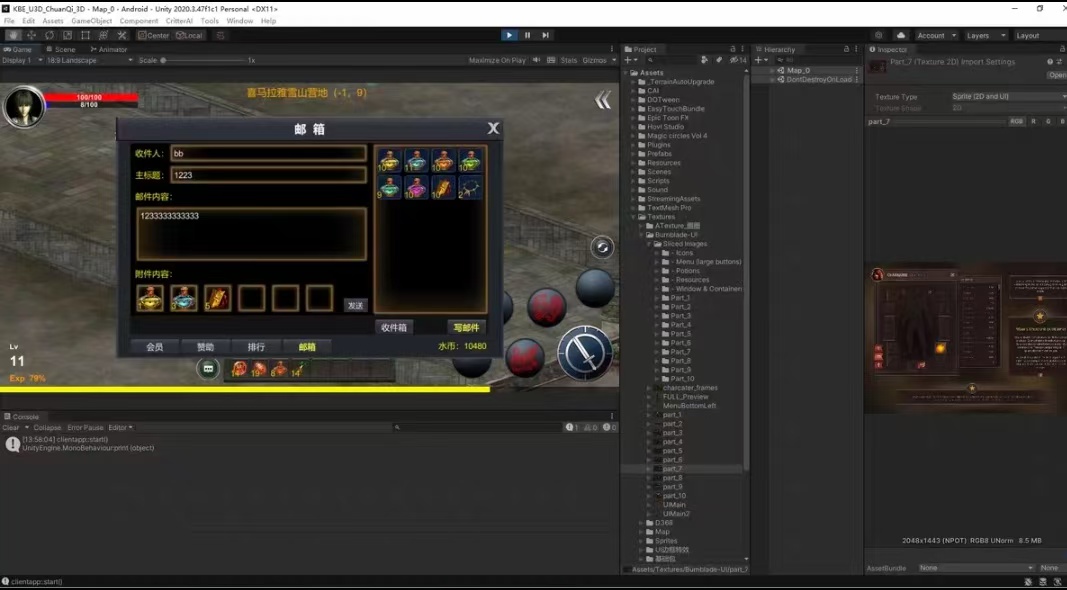This screenshot has width=1067, height=590.
Task: Click the Step frame button
Action: (545, 35)
